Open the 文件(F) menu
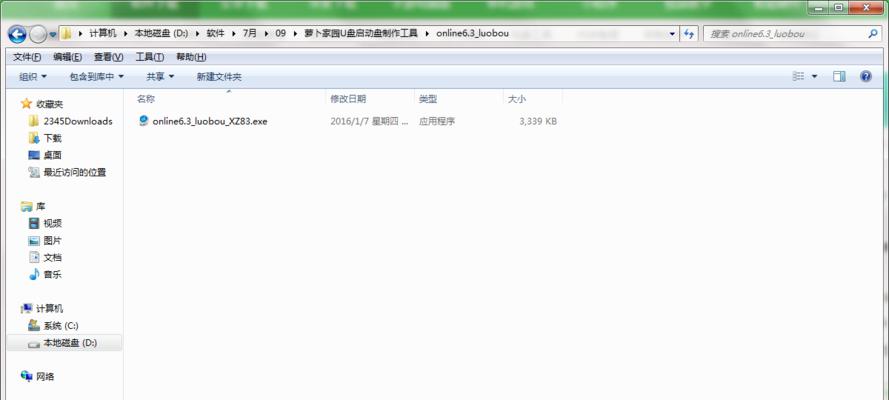Screen dimensions: 889x400 click(27, 57)
